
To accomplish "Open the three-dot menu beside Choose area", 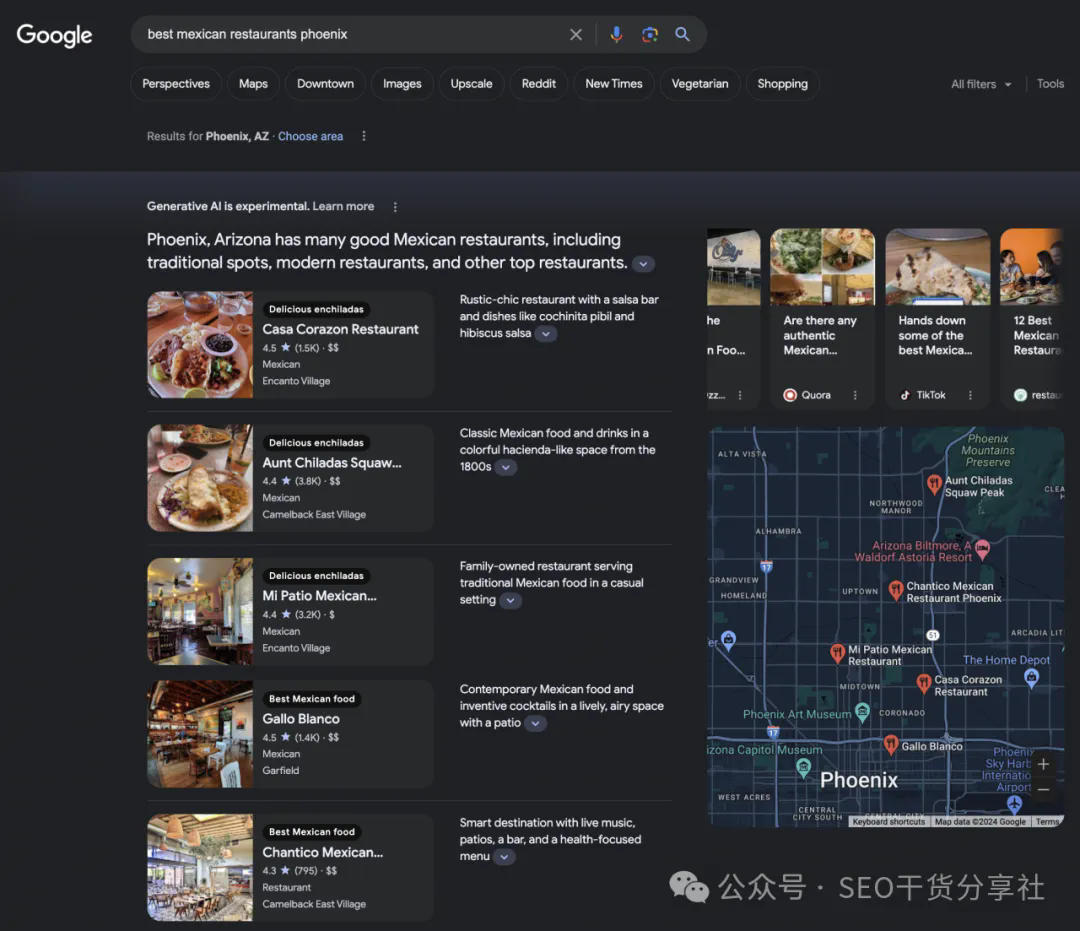I will click(364, 136).
